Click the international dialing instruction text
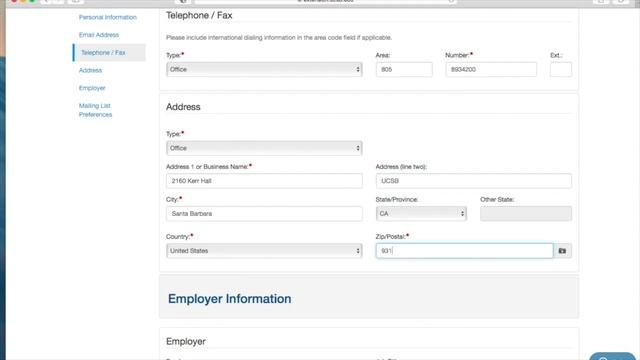640x360 pixels. pyautogui.click(x=279, y=38)
